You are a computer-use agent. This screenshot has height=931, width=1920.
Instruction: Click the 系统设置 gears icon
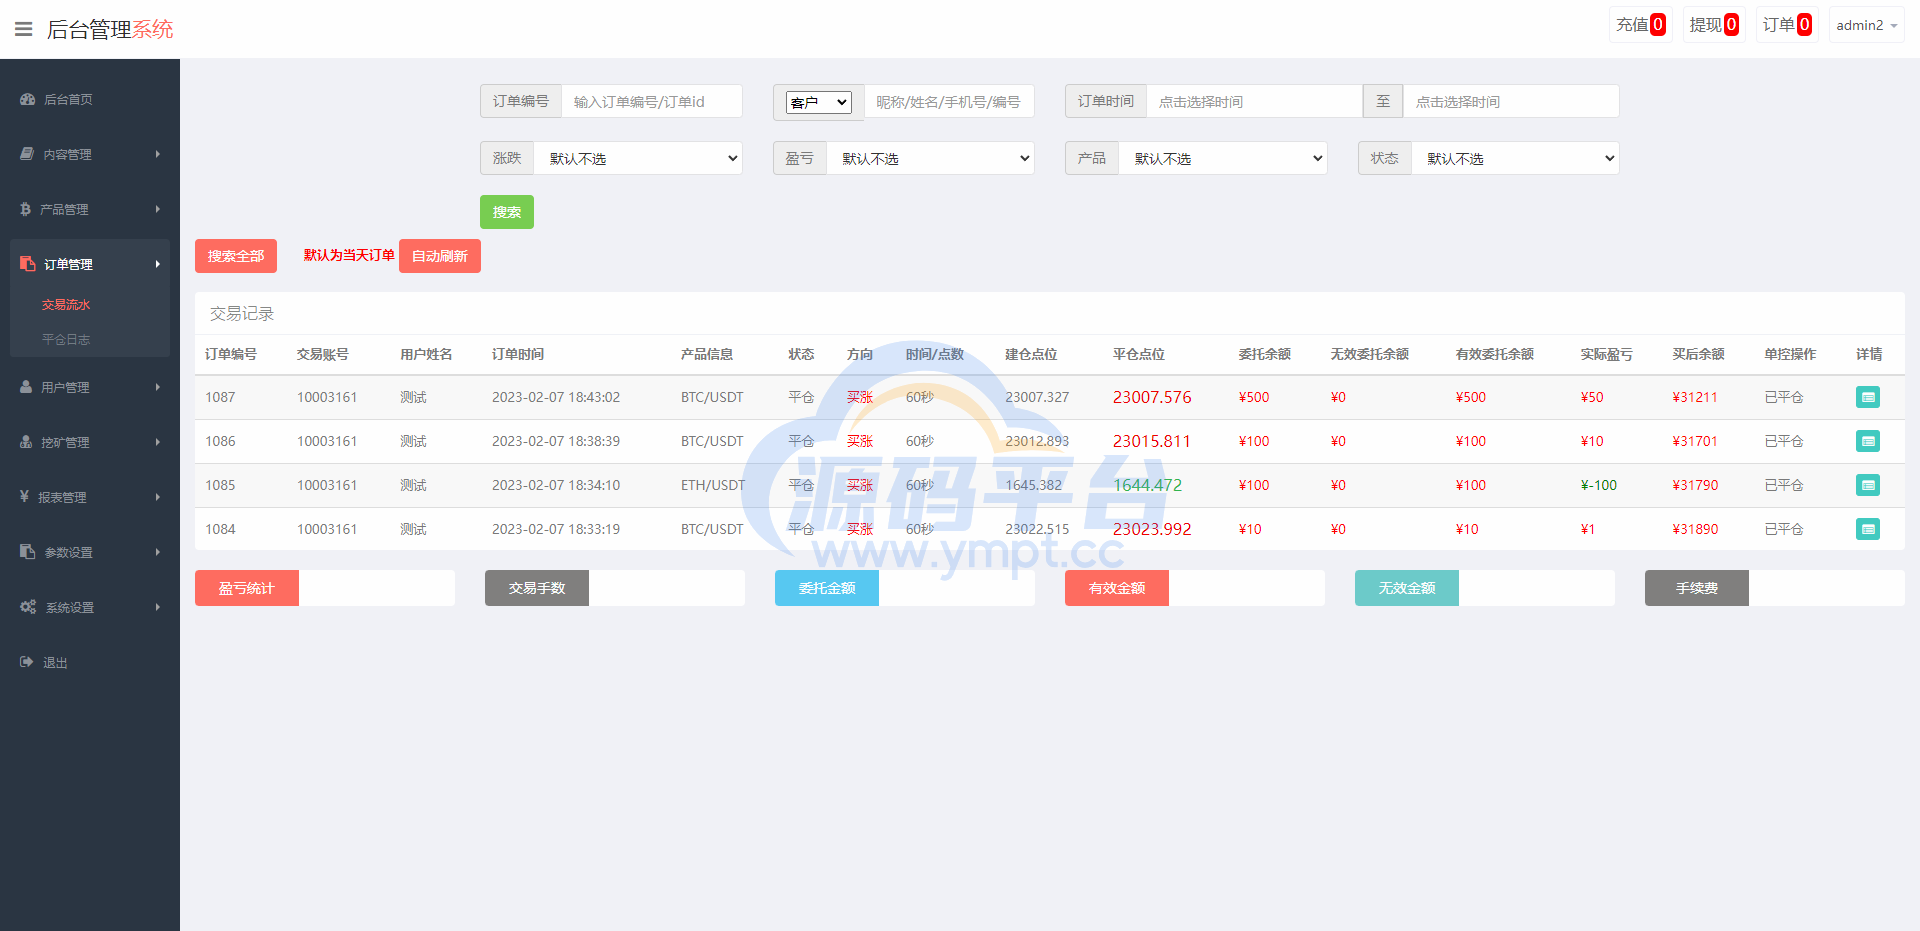[x=28, y=607]
